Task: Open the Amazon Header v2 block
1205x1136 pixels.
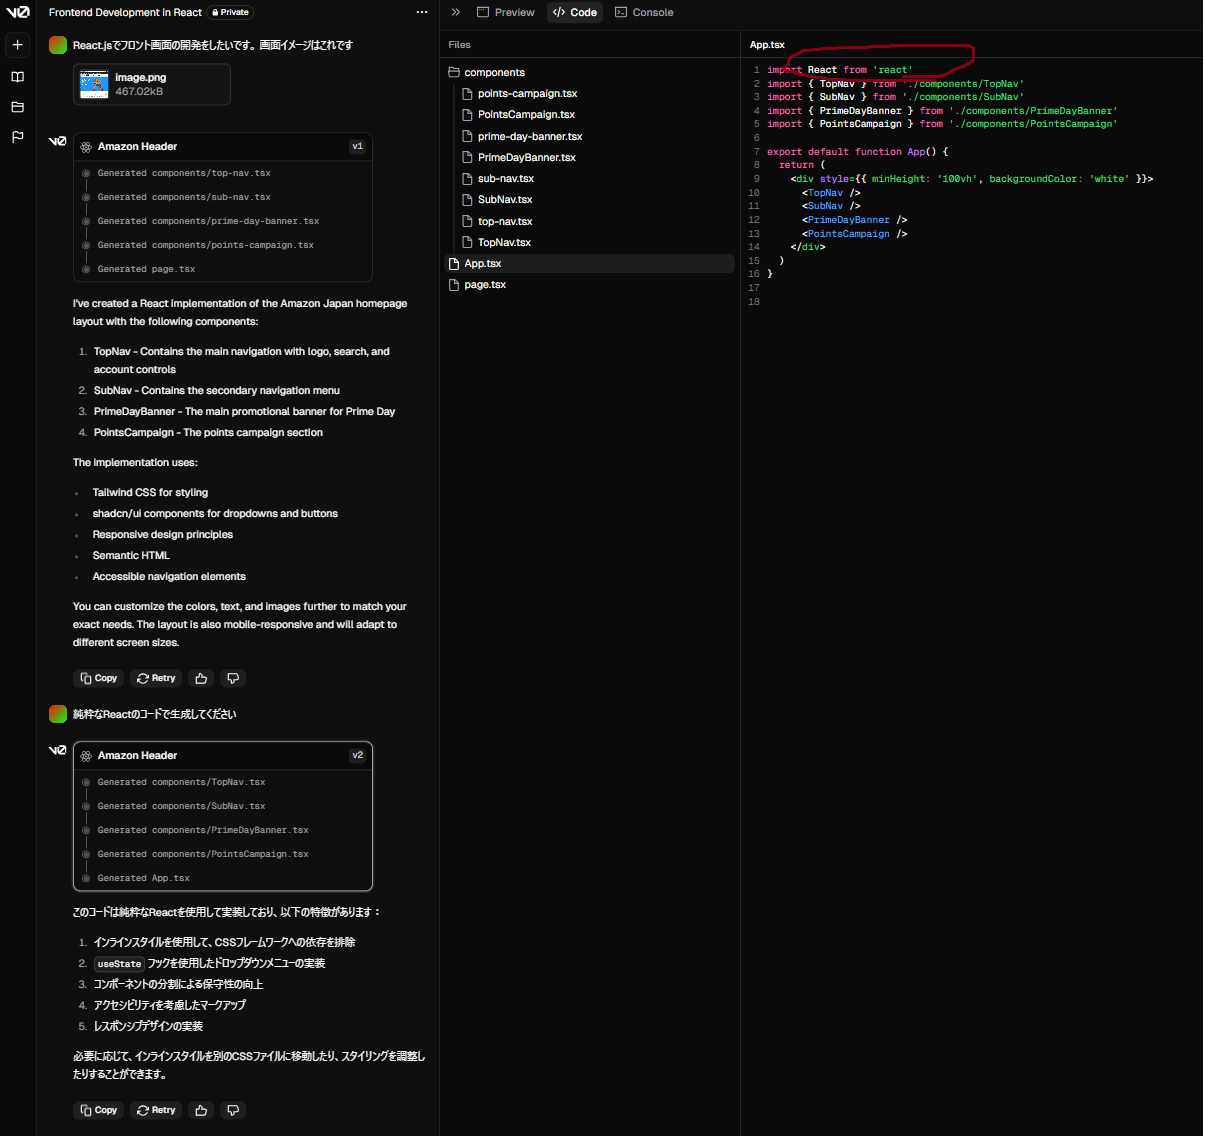Action: click(222, 755)
